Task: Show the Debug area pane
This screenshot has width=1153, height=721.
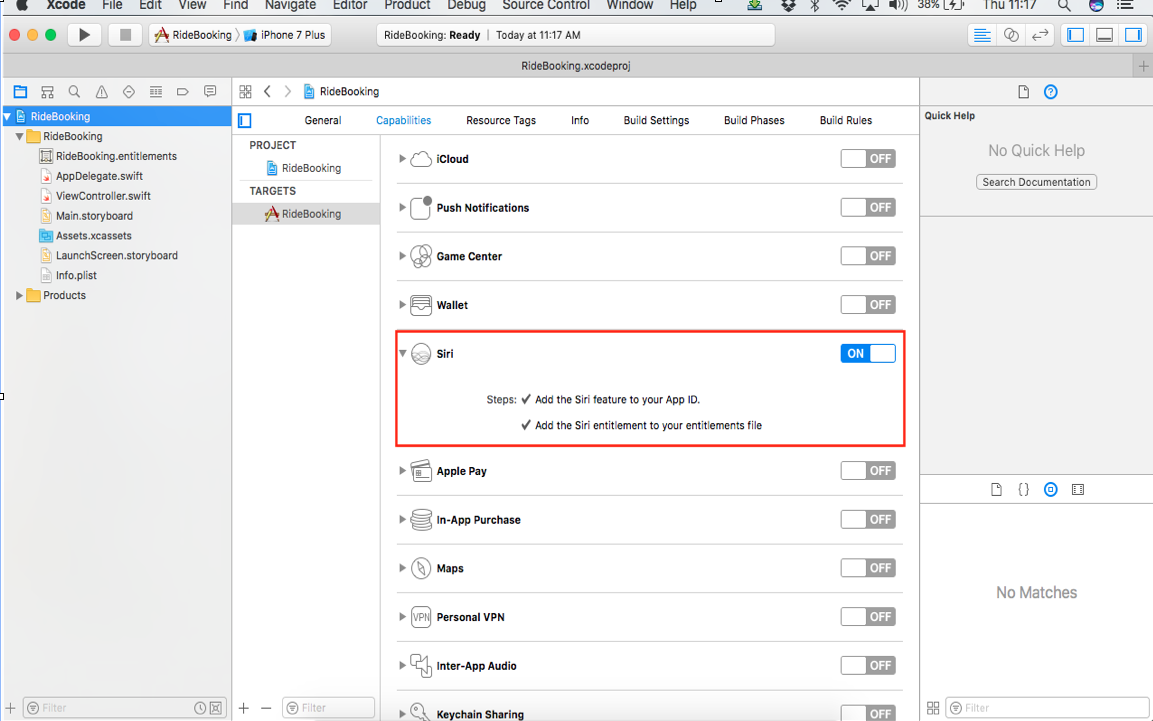Action: point(1104,35)
